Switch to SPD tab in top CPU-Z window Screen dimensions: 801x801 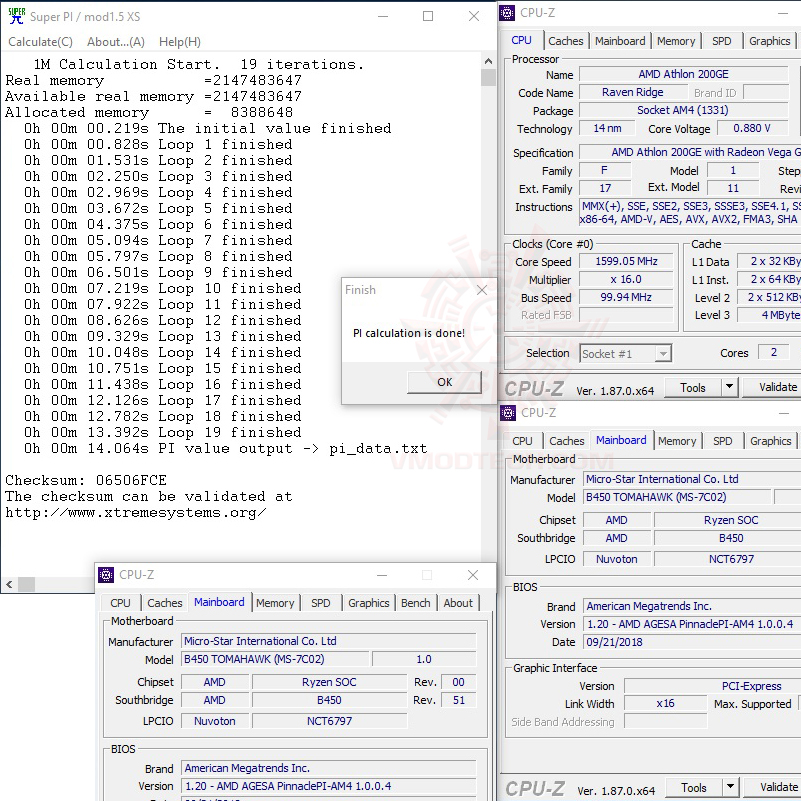tap(721, 41)
